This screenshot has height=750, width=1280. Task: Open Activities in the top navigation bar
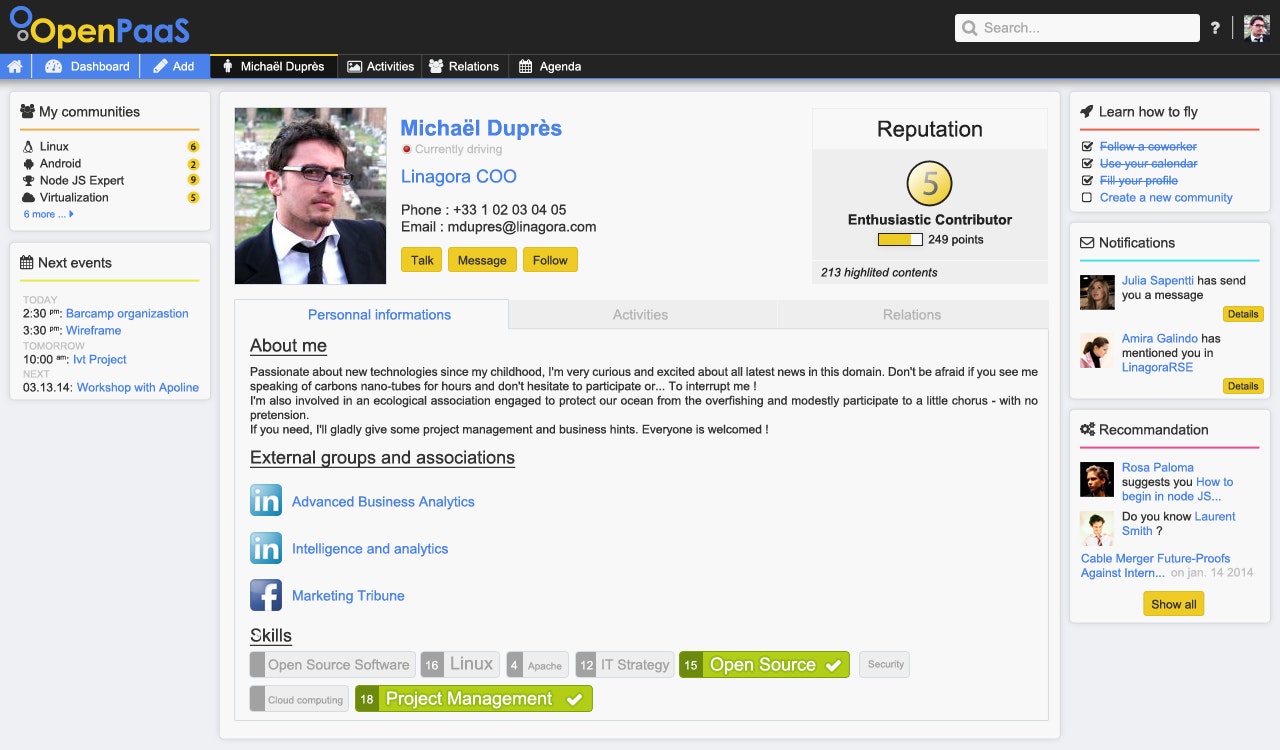[x=380, y=67]
